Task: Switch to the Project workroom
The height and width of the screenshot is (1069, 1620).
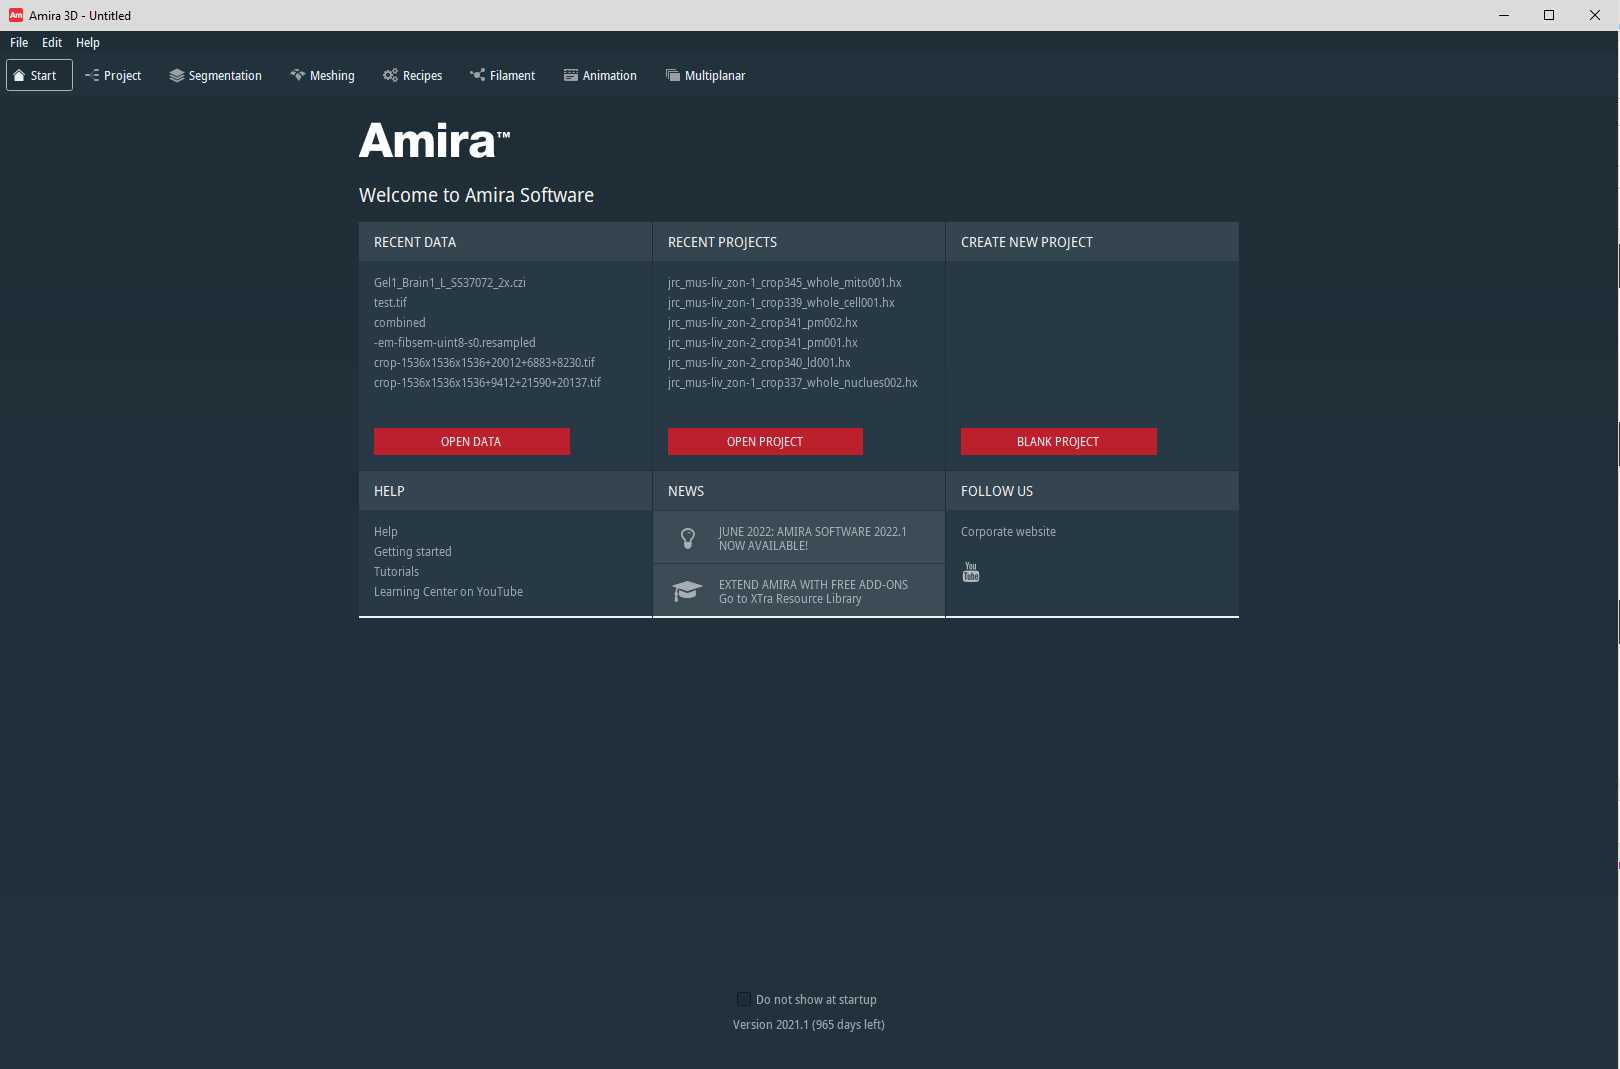Action: pyautogui.click(x=113, y=75)
